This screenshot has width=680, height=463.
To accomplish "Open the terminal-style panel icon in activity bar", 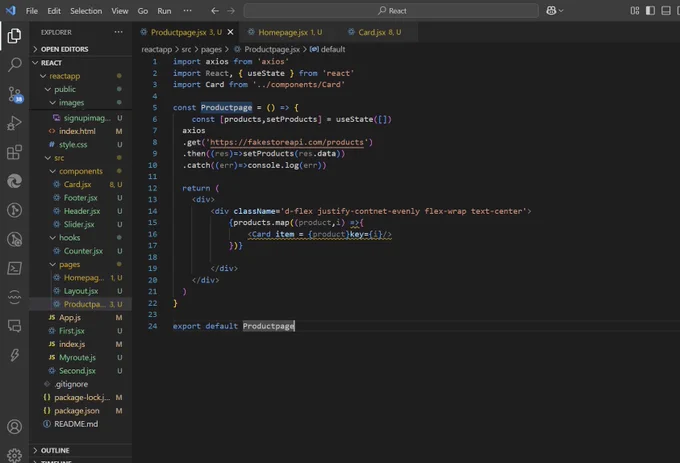I will (14, 268).
